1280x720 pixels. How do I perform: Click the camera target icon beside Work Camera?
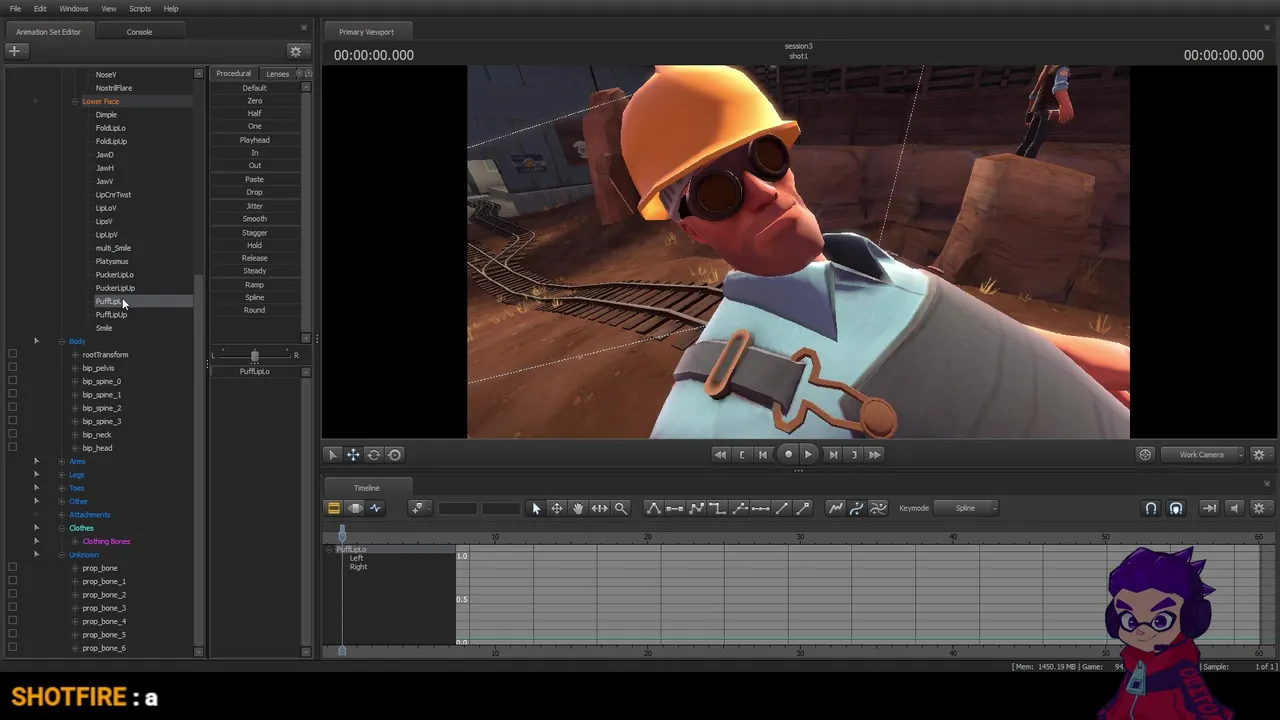tap(1146, 455)
